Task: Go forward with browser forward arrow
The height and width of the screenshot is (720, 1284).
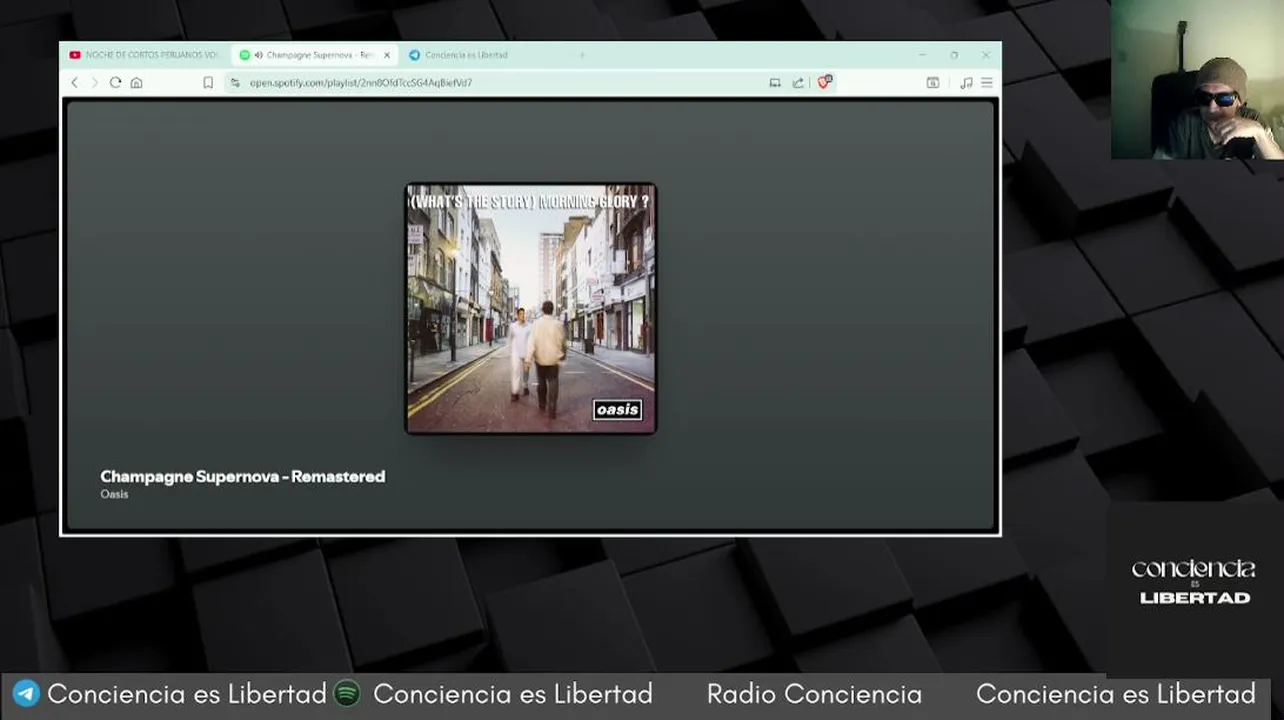Action: click(x=95, y=83)
